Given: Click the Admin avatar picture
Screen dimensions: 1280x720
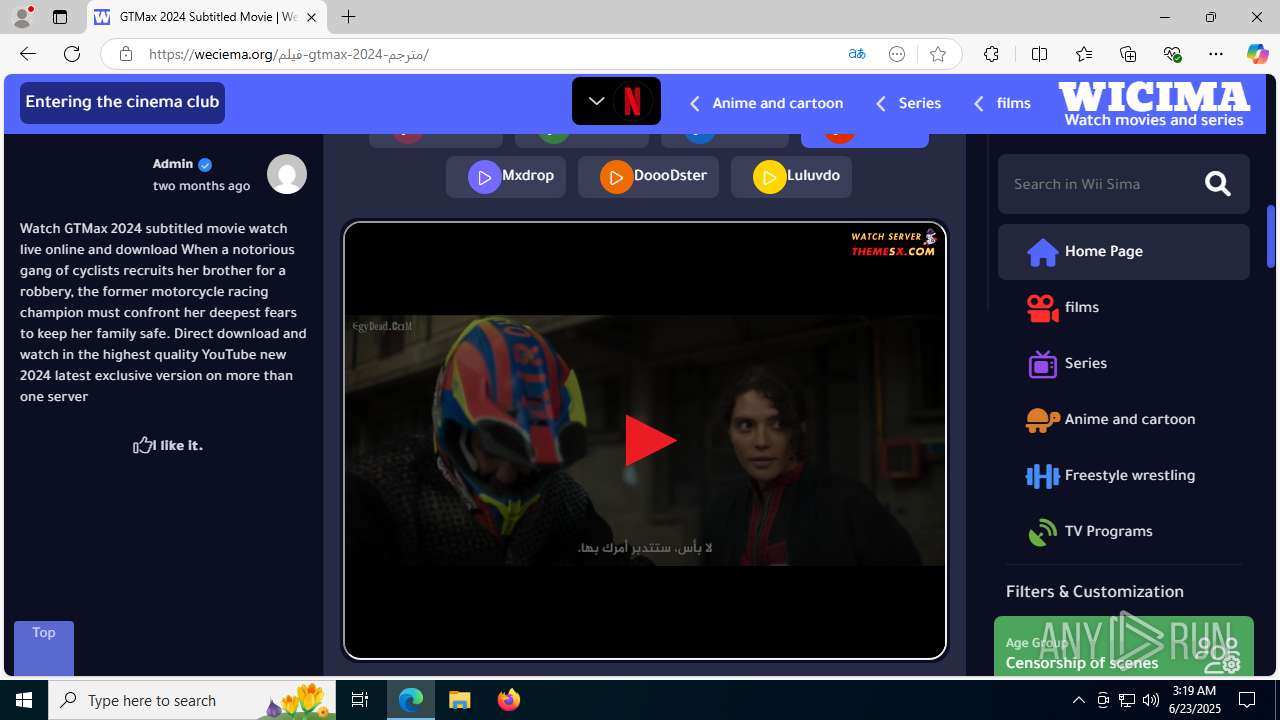Looking at the screenshot, I should click(286, 174).
